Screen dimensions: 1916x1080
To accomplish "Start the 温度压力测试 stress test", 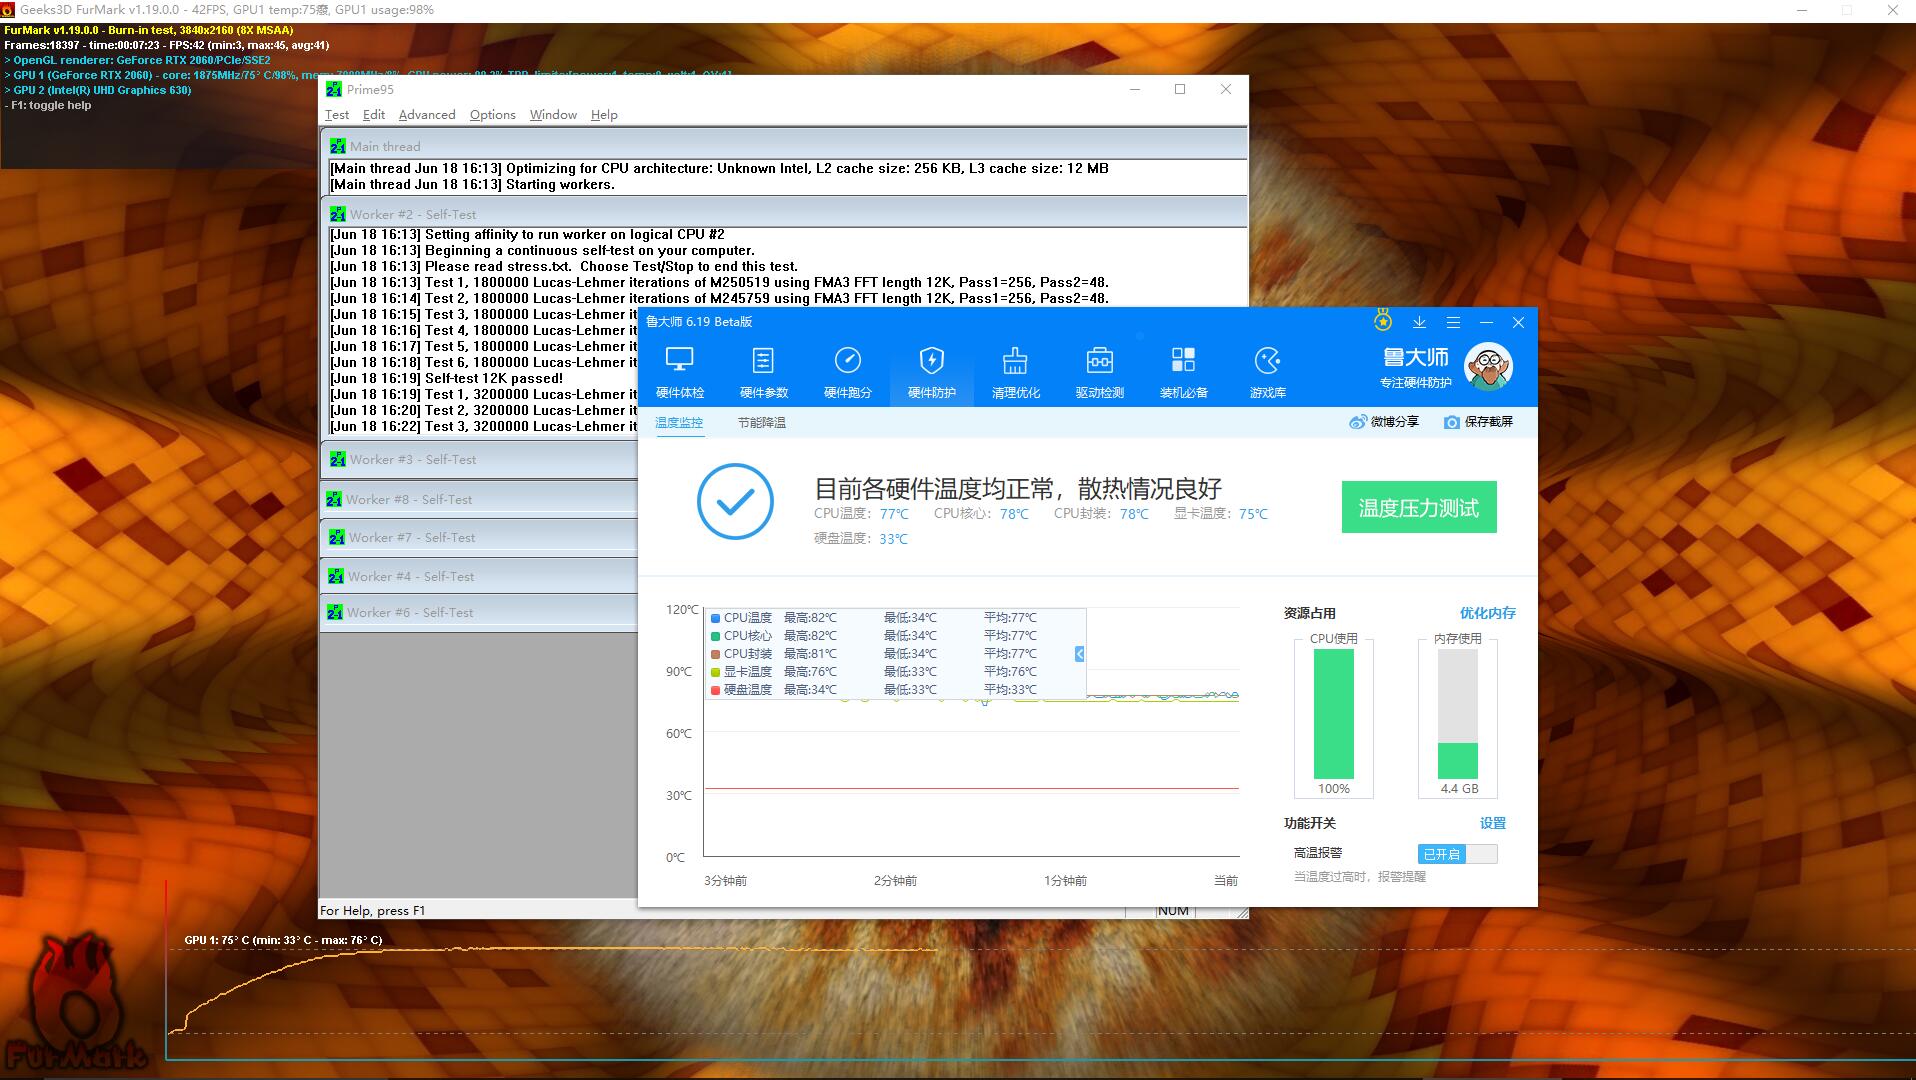I will pos(1419,507).
